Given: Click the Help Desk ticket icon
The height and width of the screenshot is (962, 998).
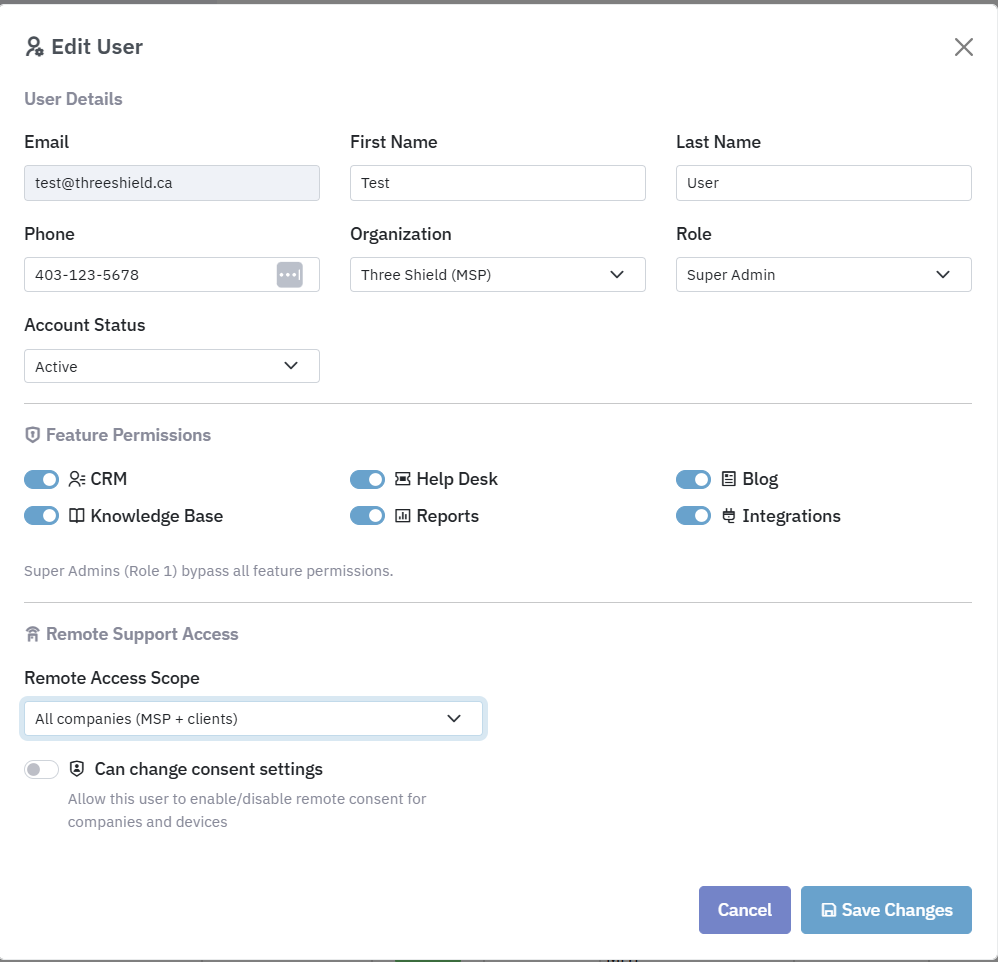Looking at the screenshot, I should (403, 479).
